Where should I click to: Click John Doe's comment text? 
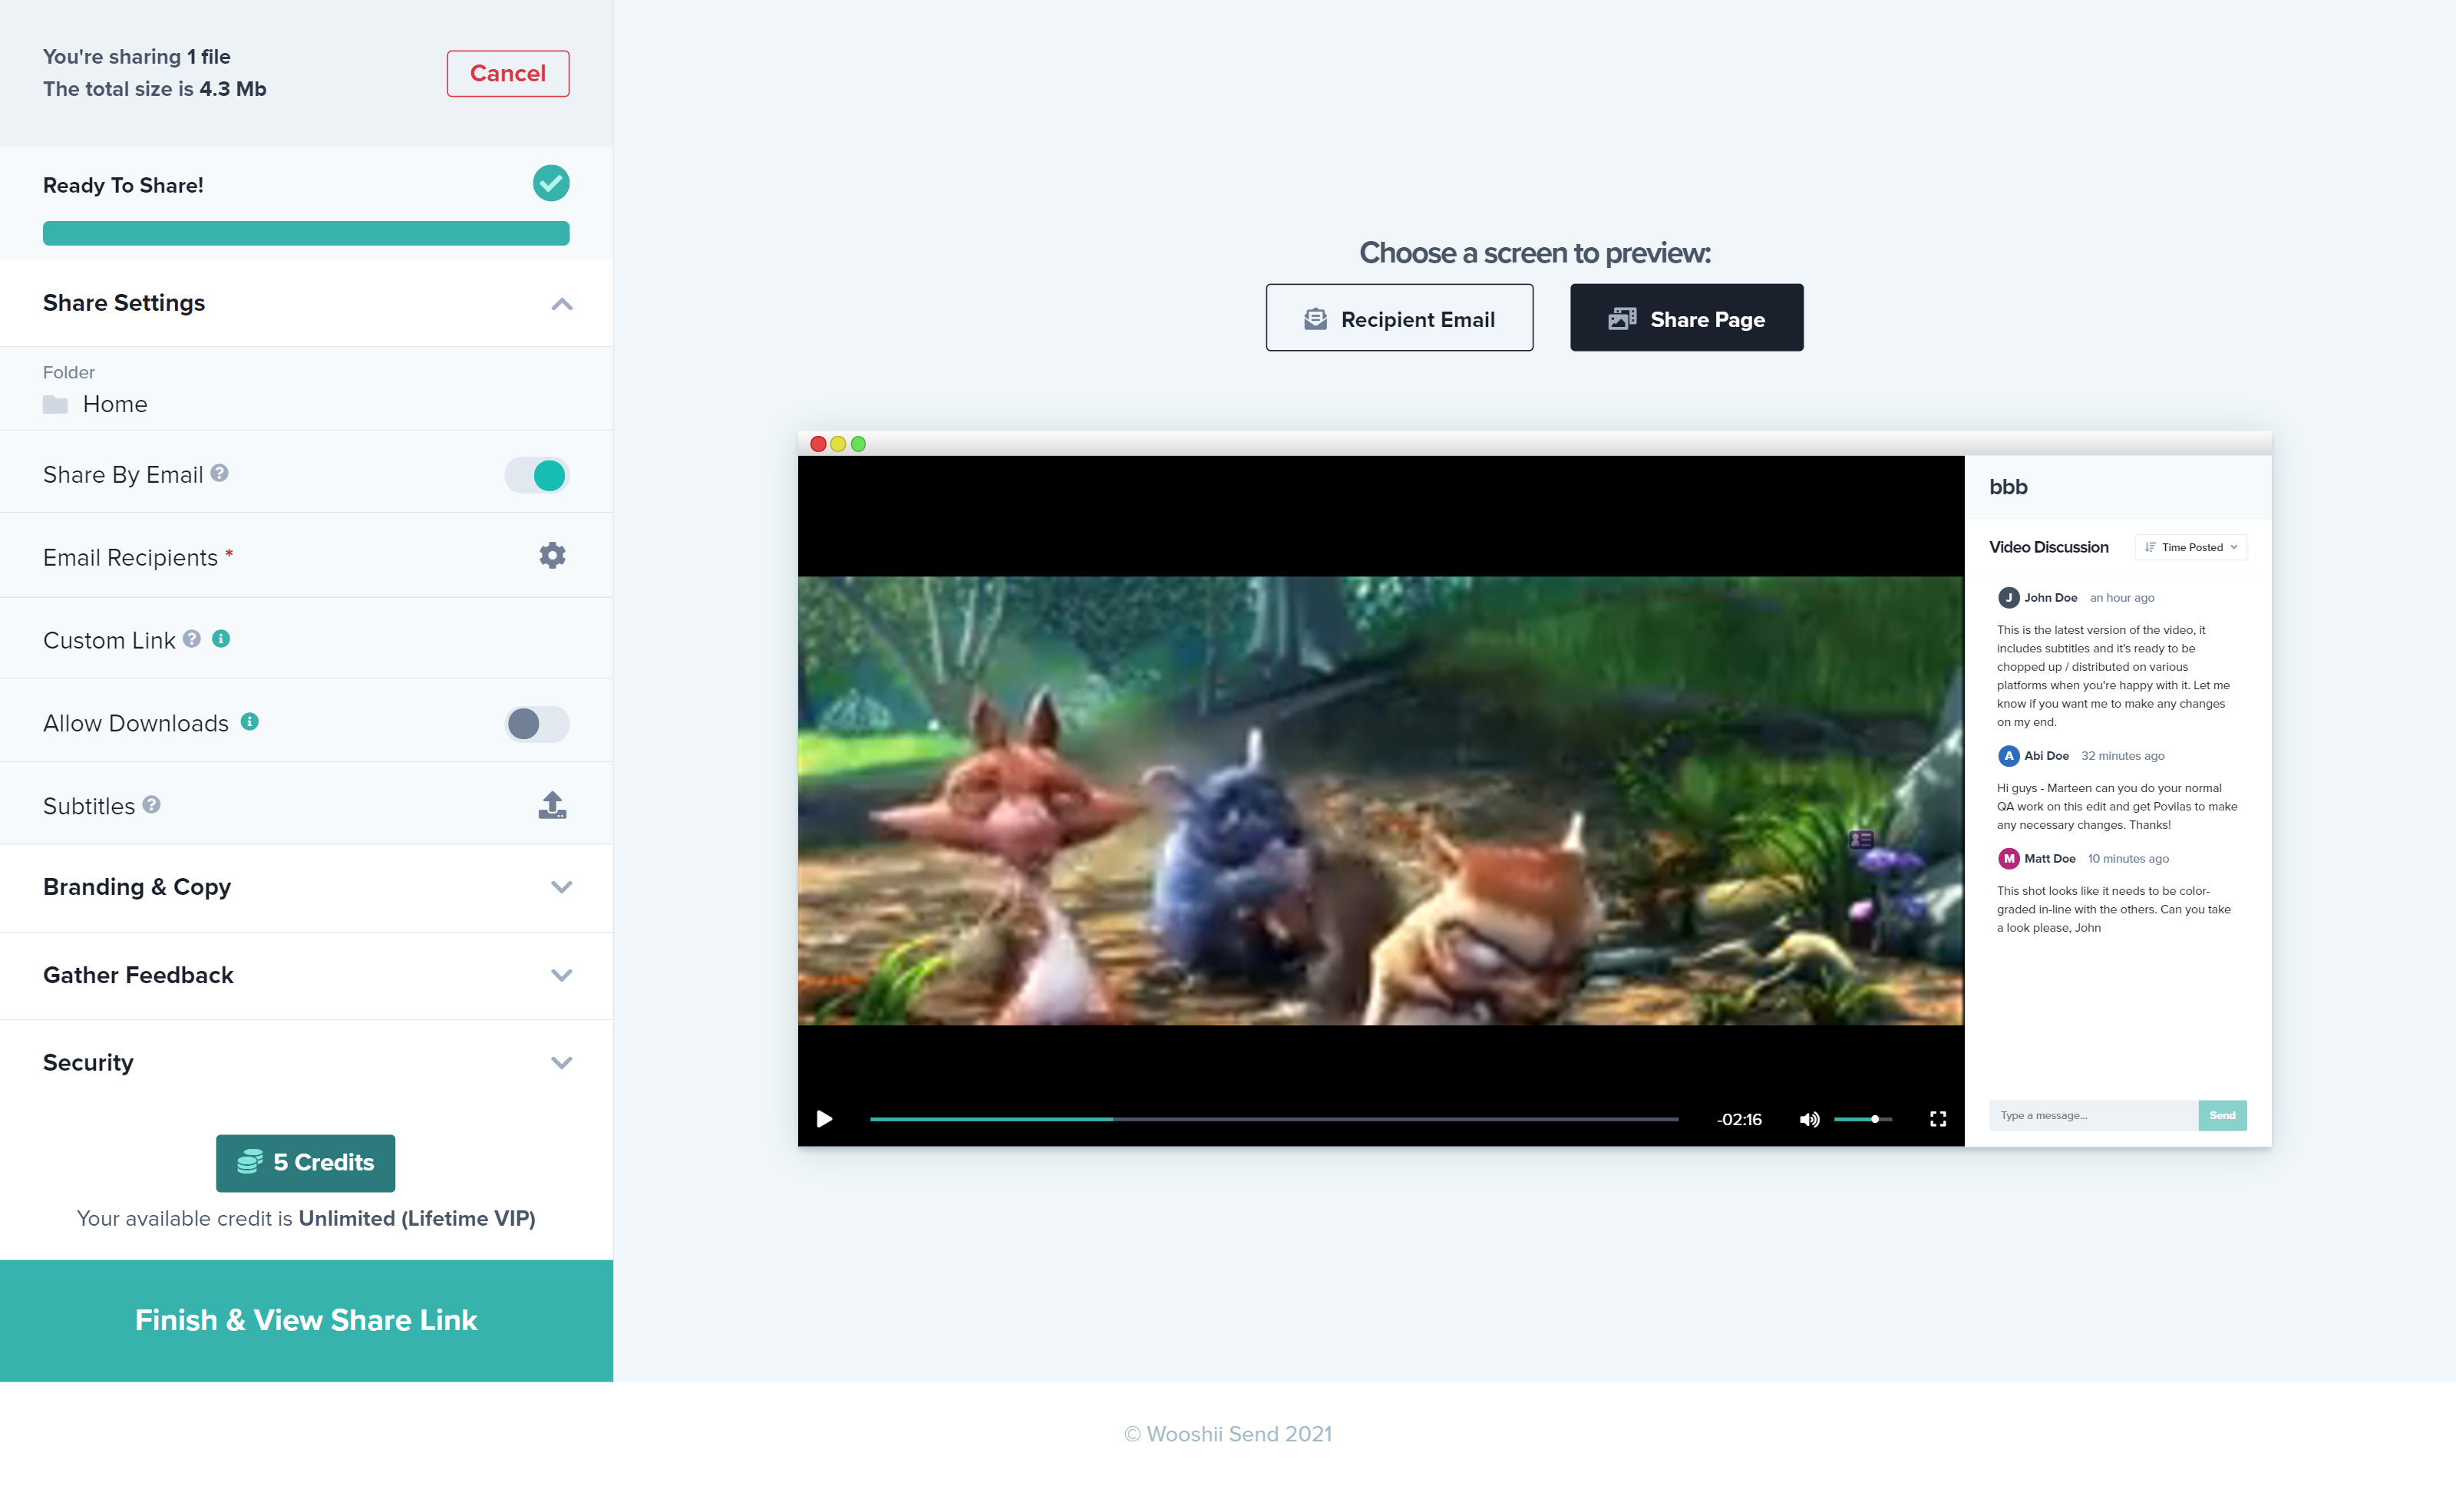(2113, 676)
